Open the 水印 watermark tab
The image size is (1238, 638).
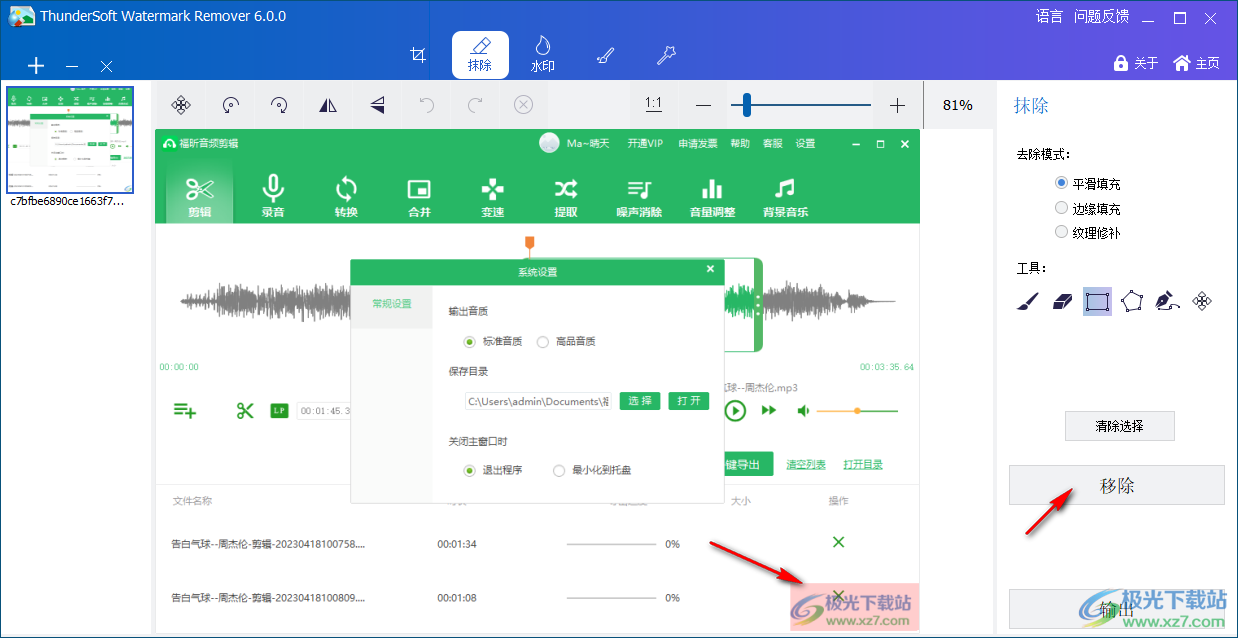[x=542, y=55]
